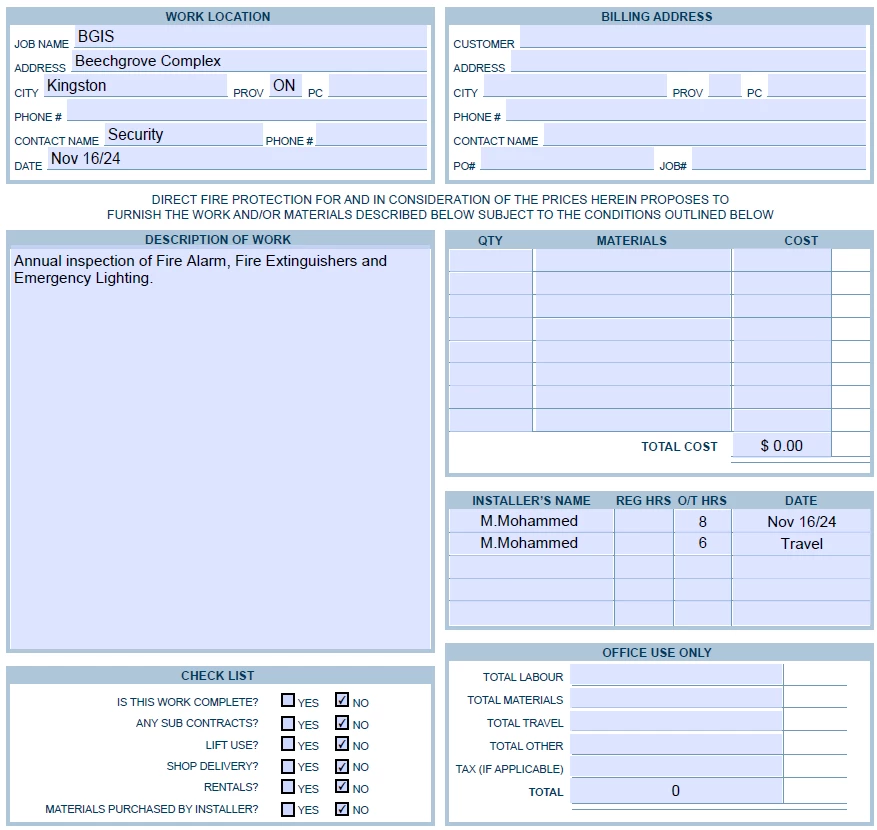Click office Total field showing 0
This screenshot has width=877, height=830.
677,790
